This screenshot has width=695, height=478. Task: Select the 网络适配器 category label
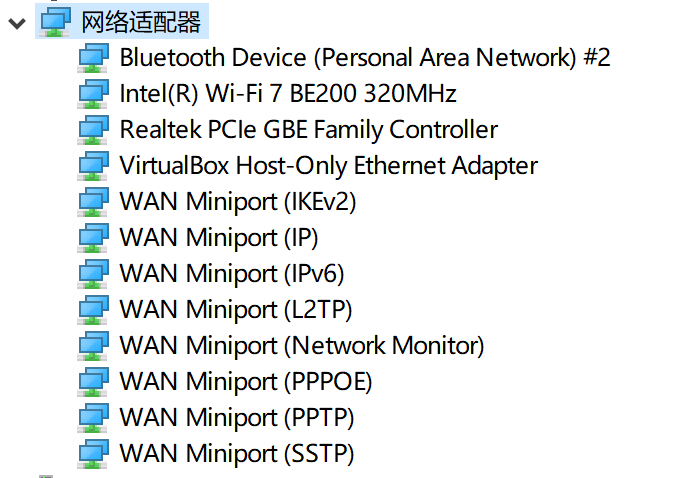[141, 20]
